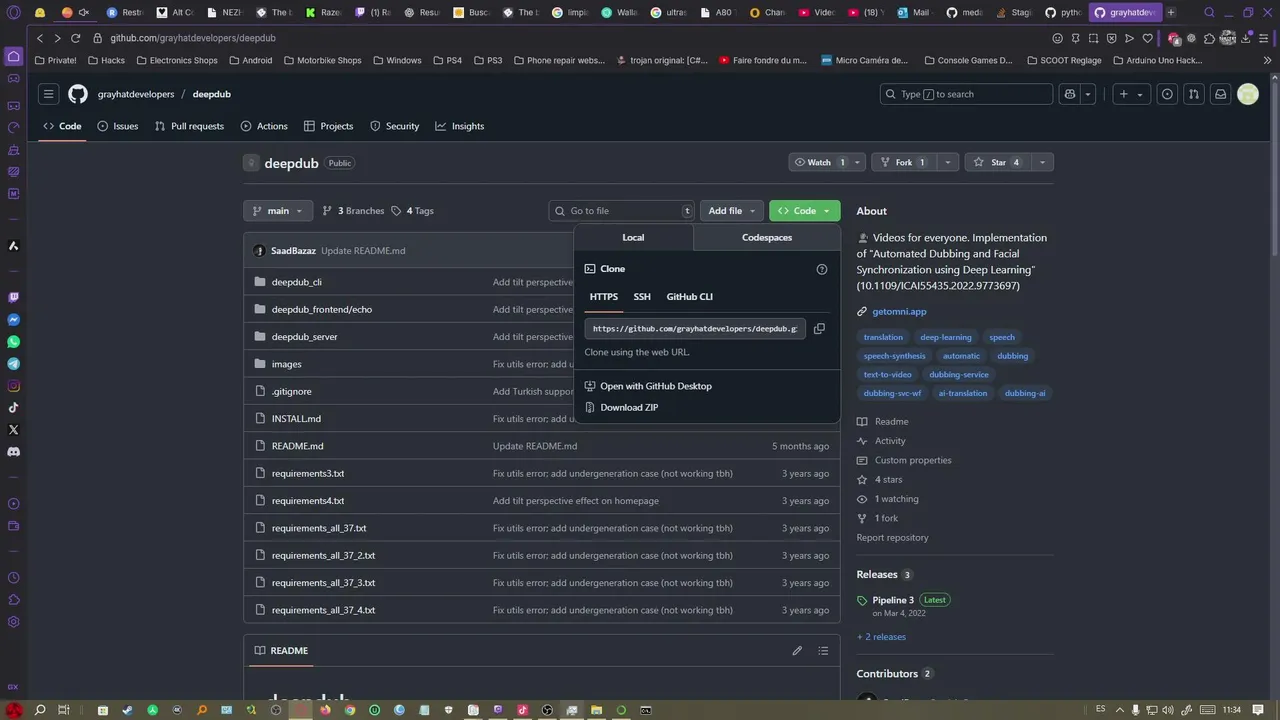The height and width of the screenshot is (720, 1280).
Task: Click the Go to file field
Action: [x=622, y=211]
